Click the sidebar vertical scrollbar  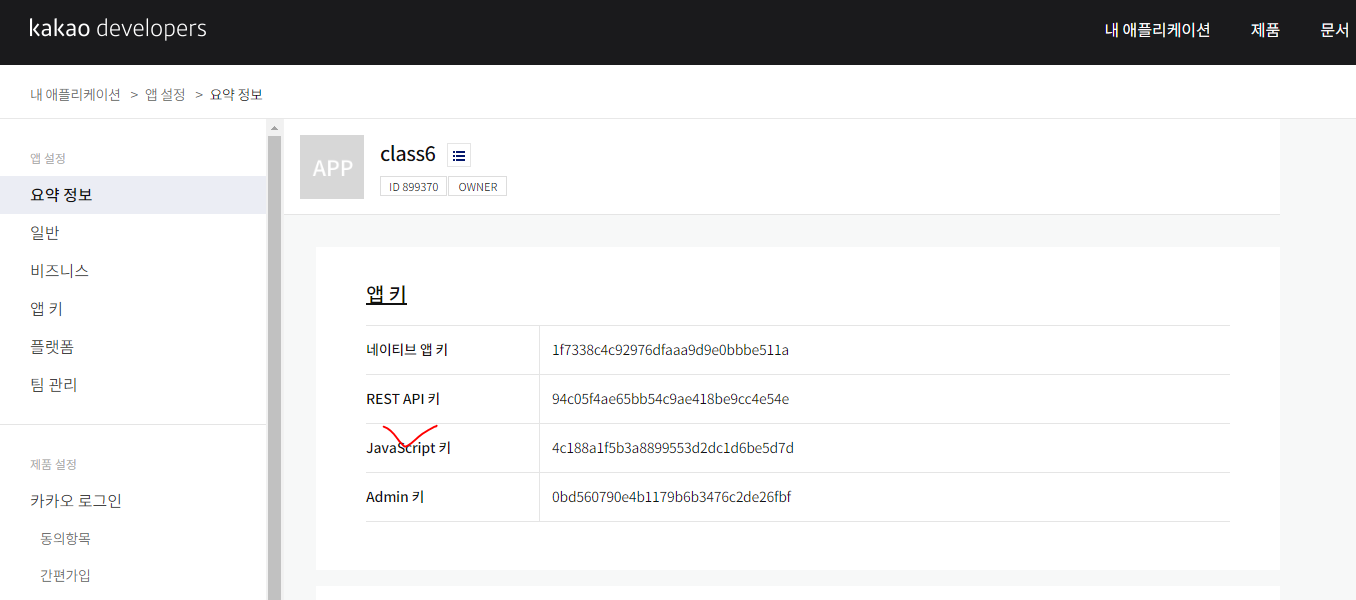coord(274,368)
